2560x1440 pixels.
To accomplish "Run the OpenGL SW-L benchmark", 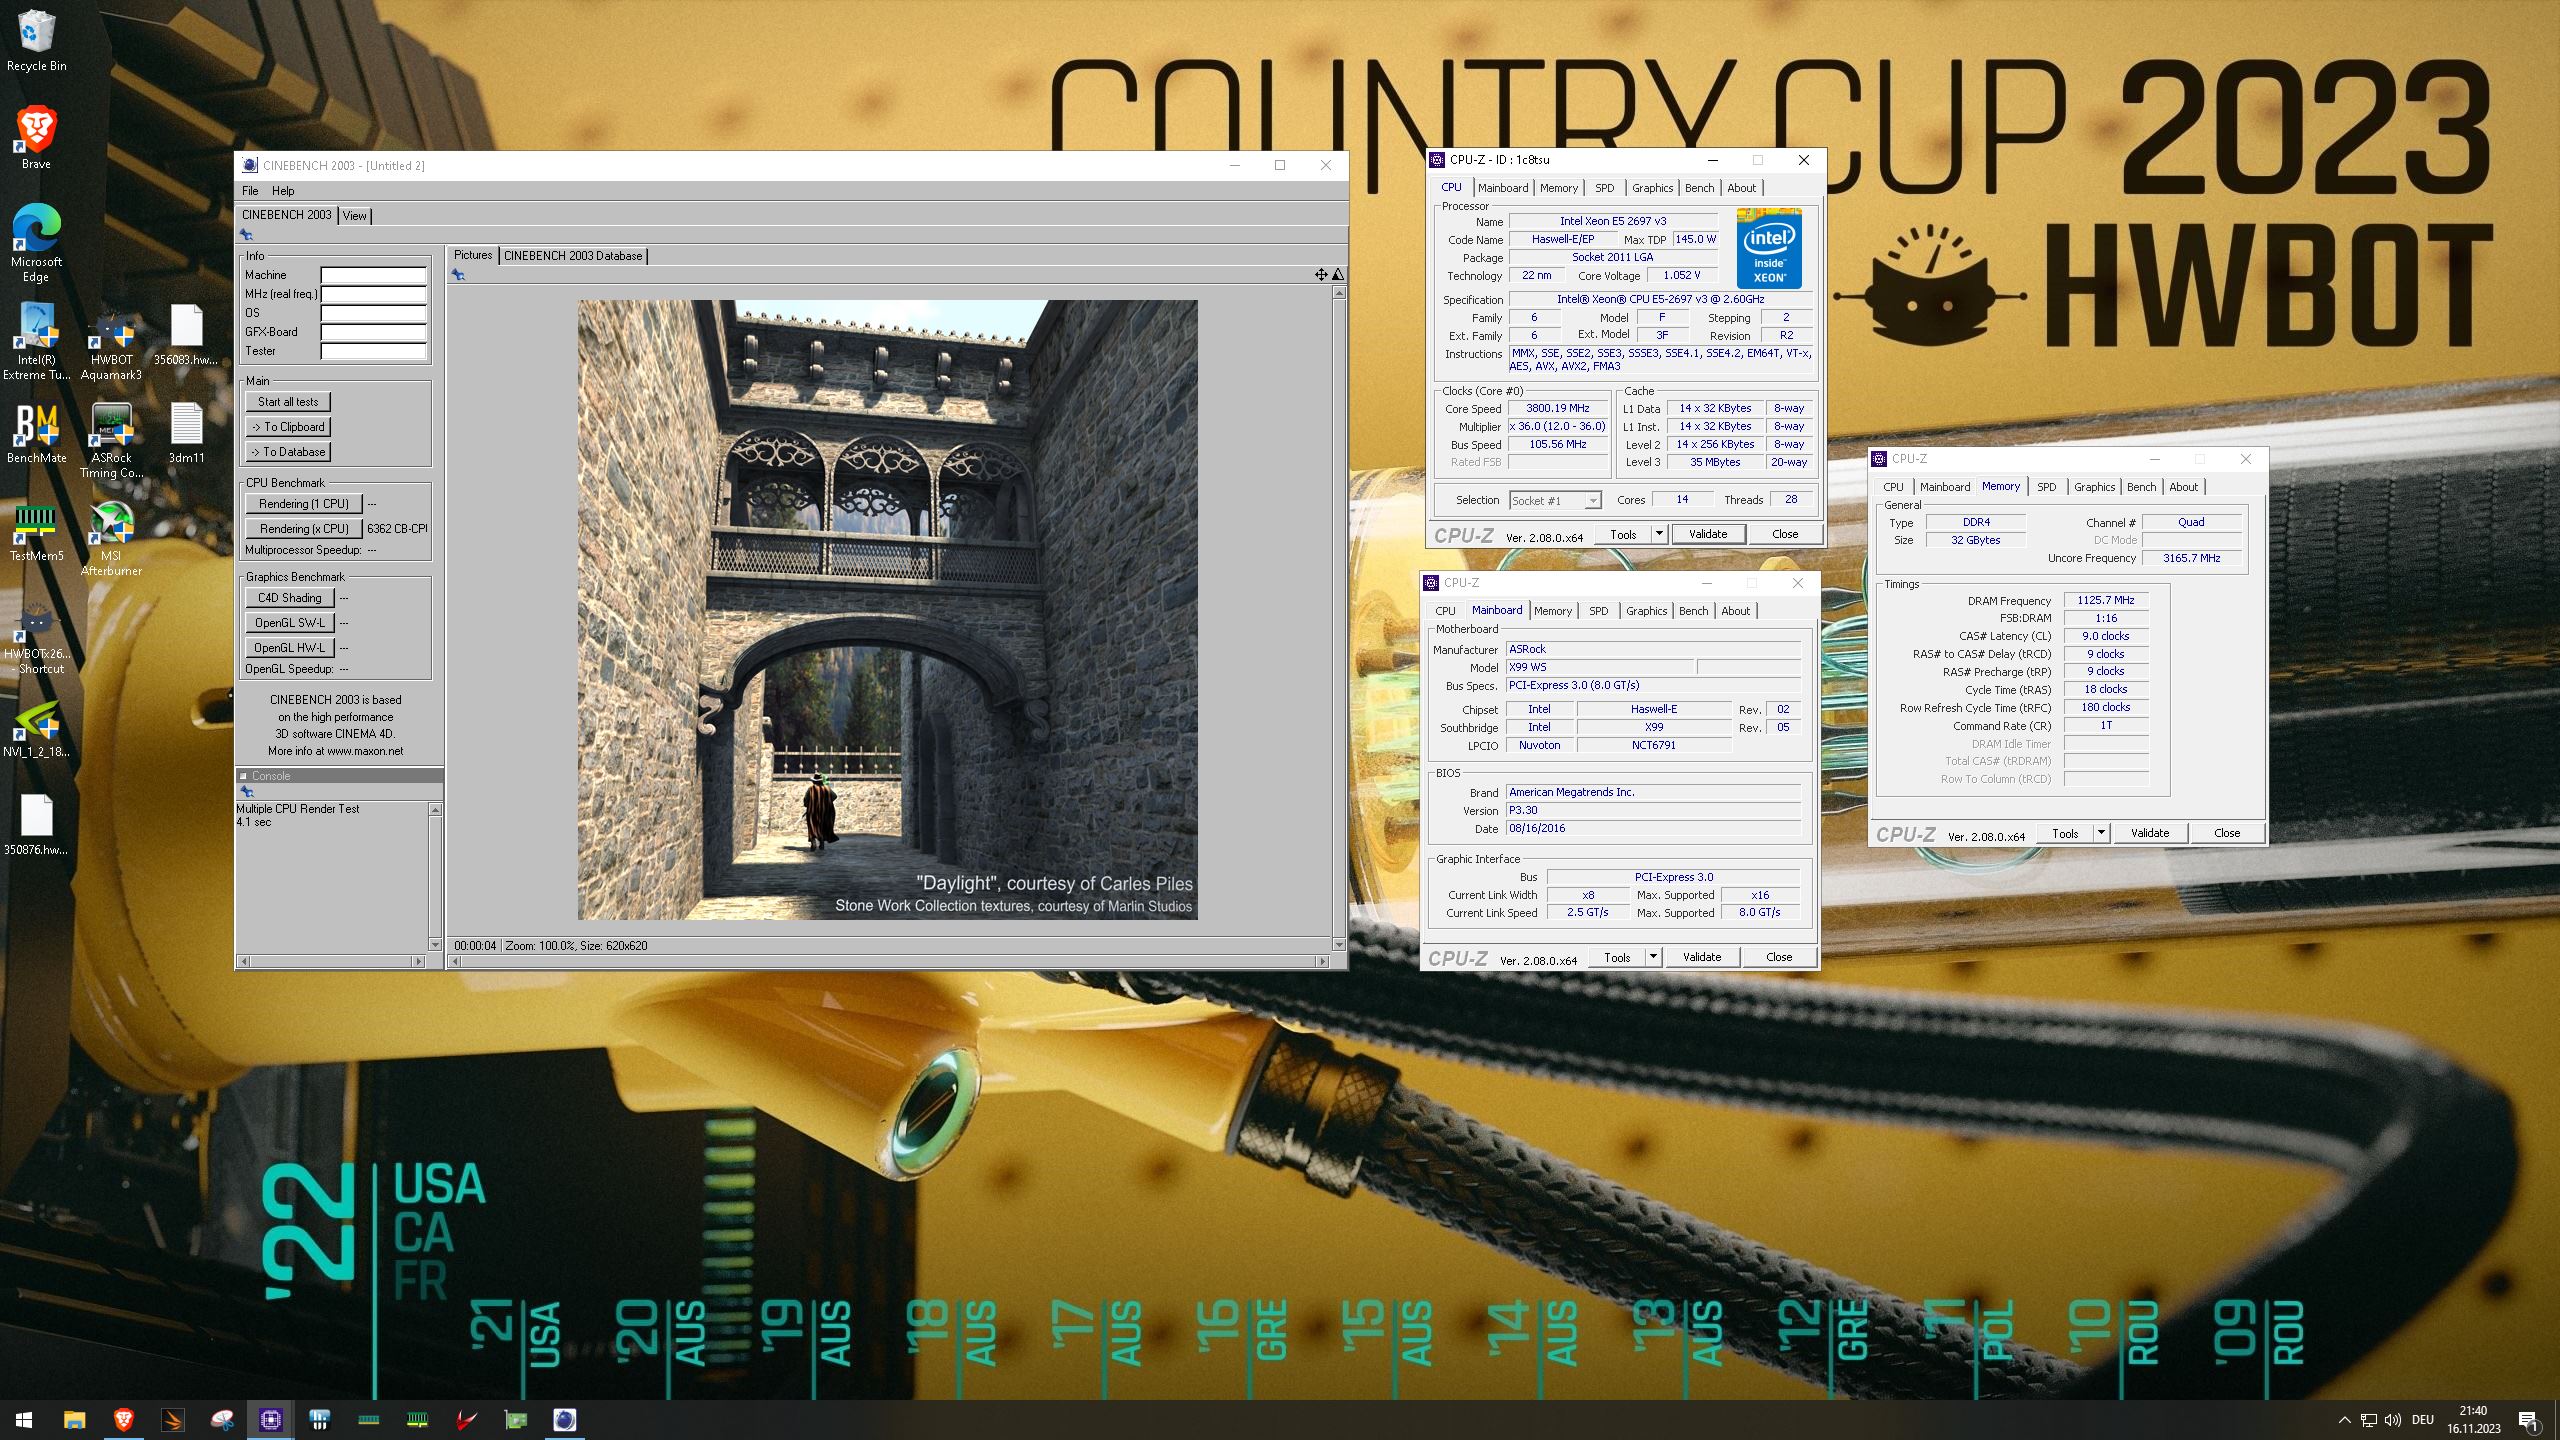I will [290, 623].
